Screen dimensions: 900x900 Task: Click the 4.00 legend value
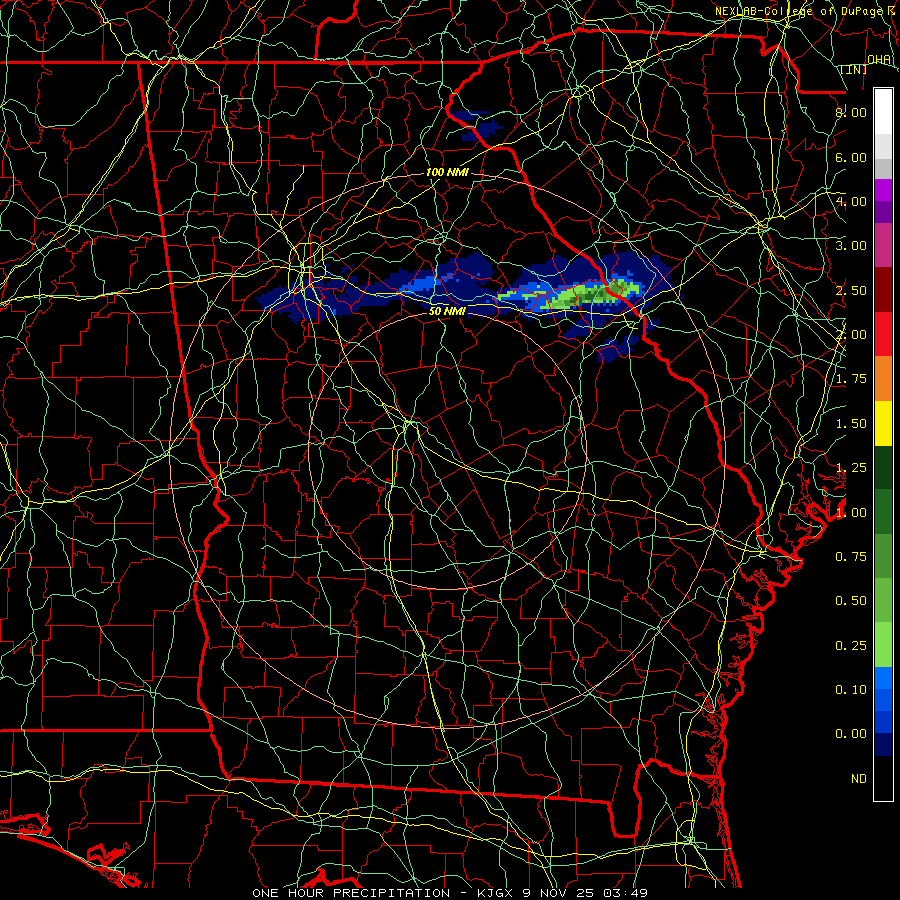point(850,201)
